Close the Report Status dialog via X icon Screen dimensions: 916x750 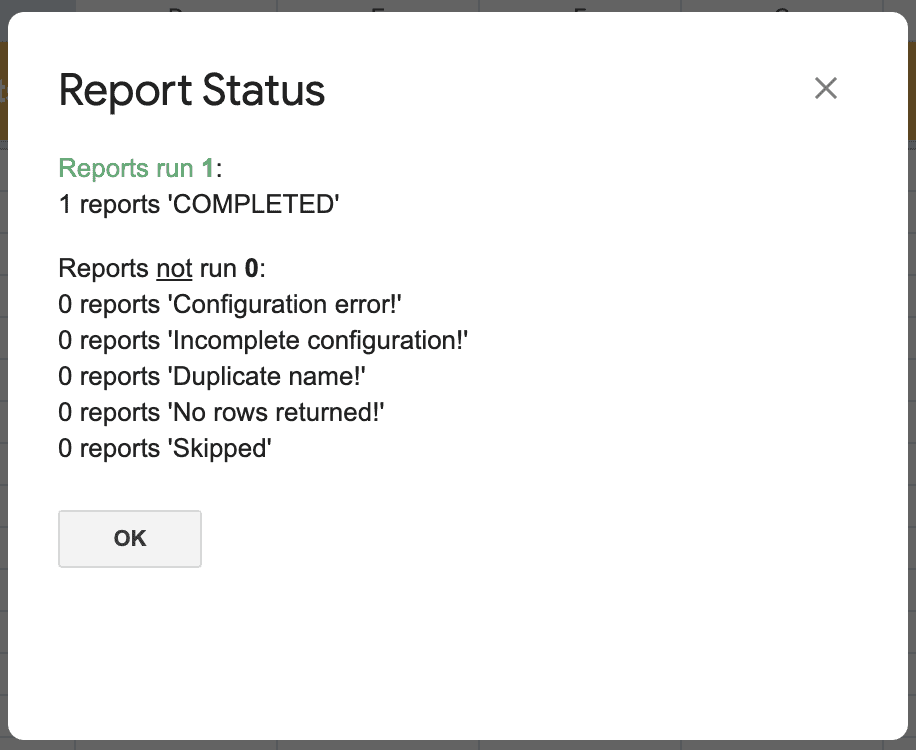[x=826, y=88]
